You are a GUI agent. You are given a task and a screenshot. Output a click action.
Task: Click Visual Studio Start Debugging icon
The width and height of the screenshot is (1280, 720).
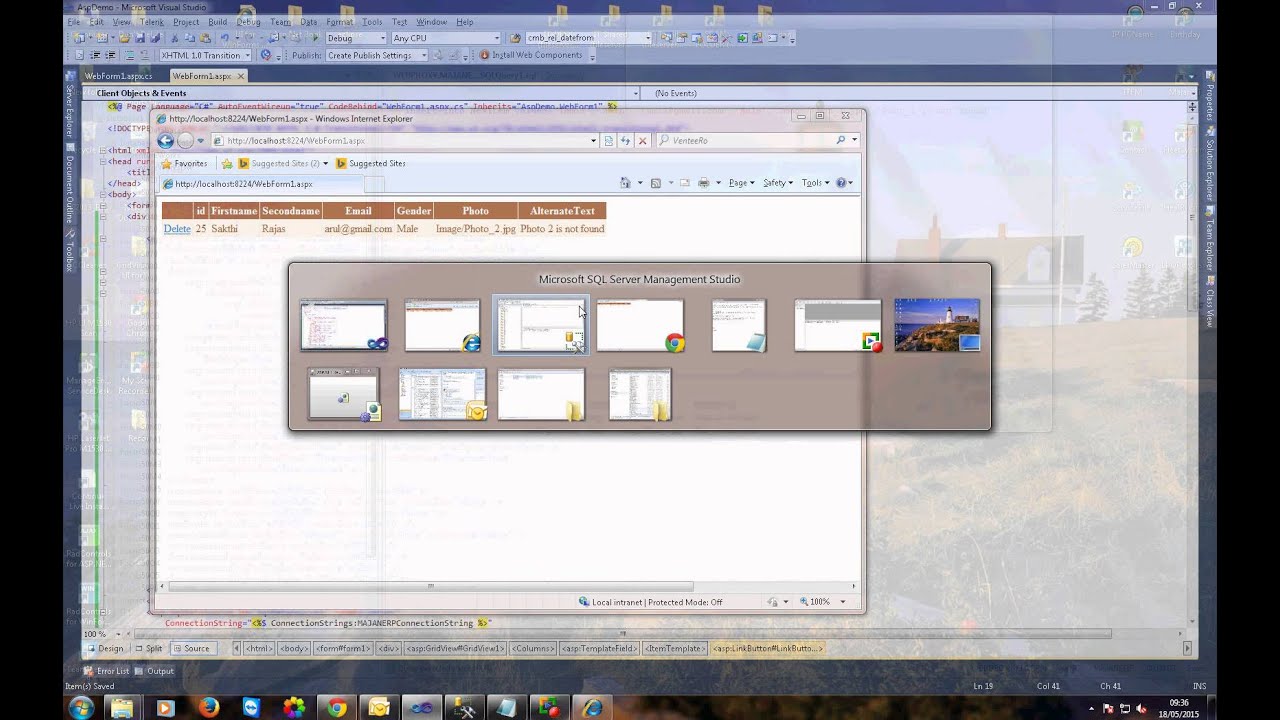click(316, 38)
